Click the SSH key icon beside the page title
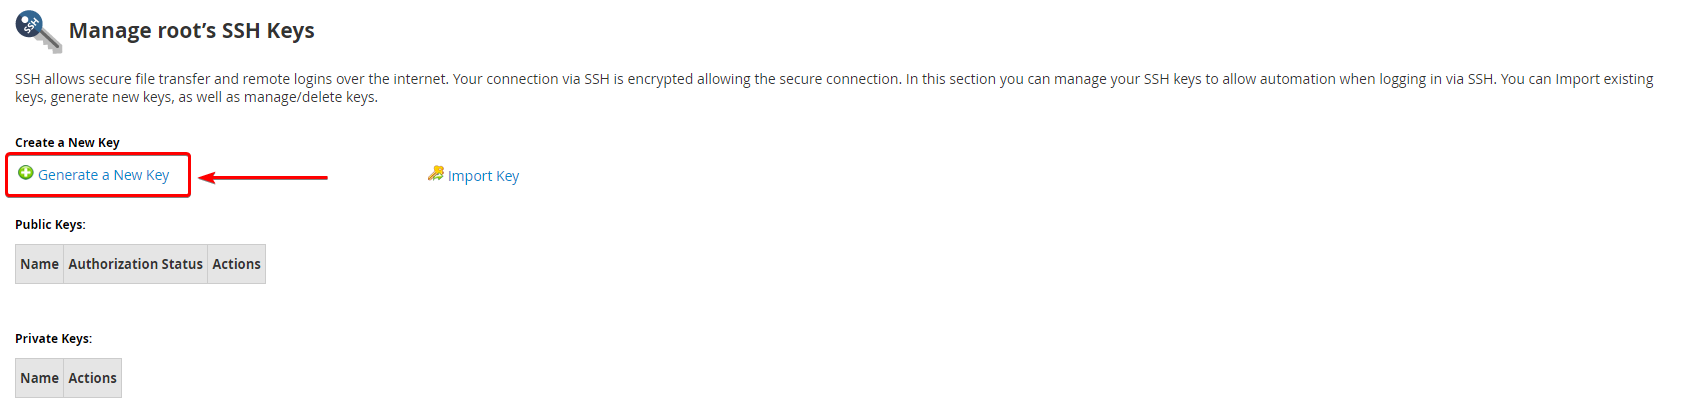The width and height of the screenshot is (1685, 416). tap(38, 31)
